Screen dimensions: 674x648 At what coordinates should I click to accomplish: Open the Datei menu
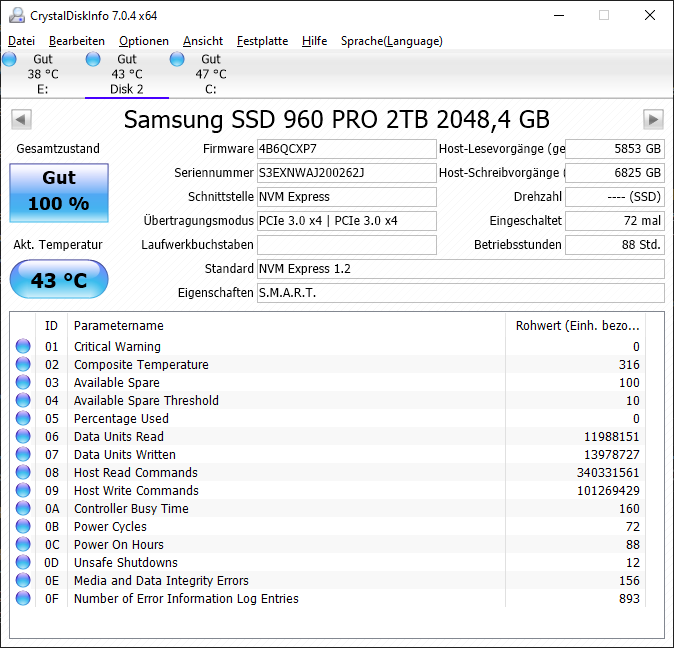coord(21,41)
